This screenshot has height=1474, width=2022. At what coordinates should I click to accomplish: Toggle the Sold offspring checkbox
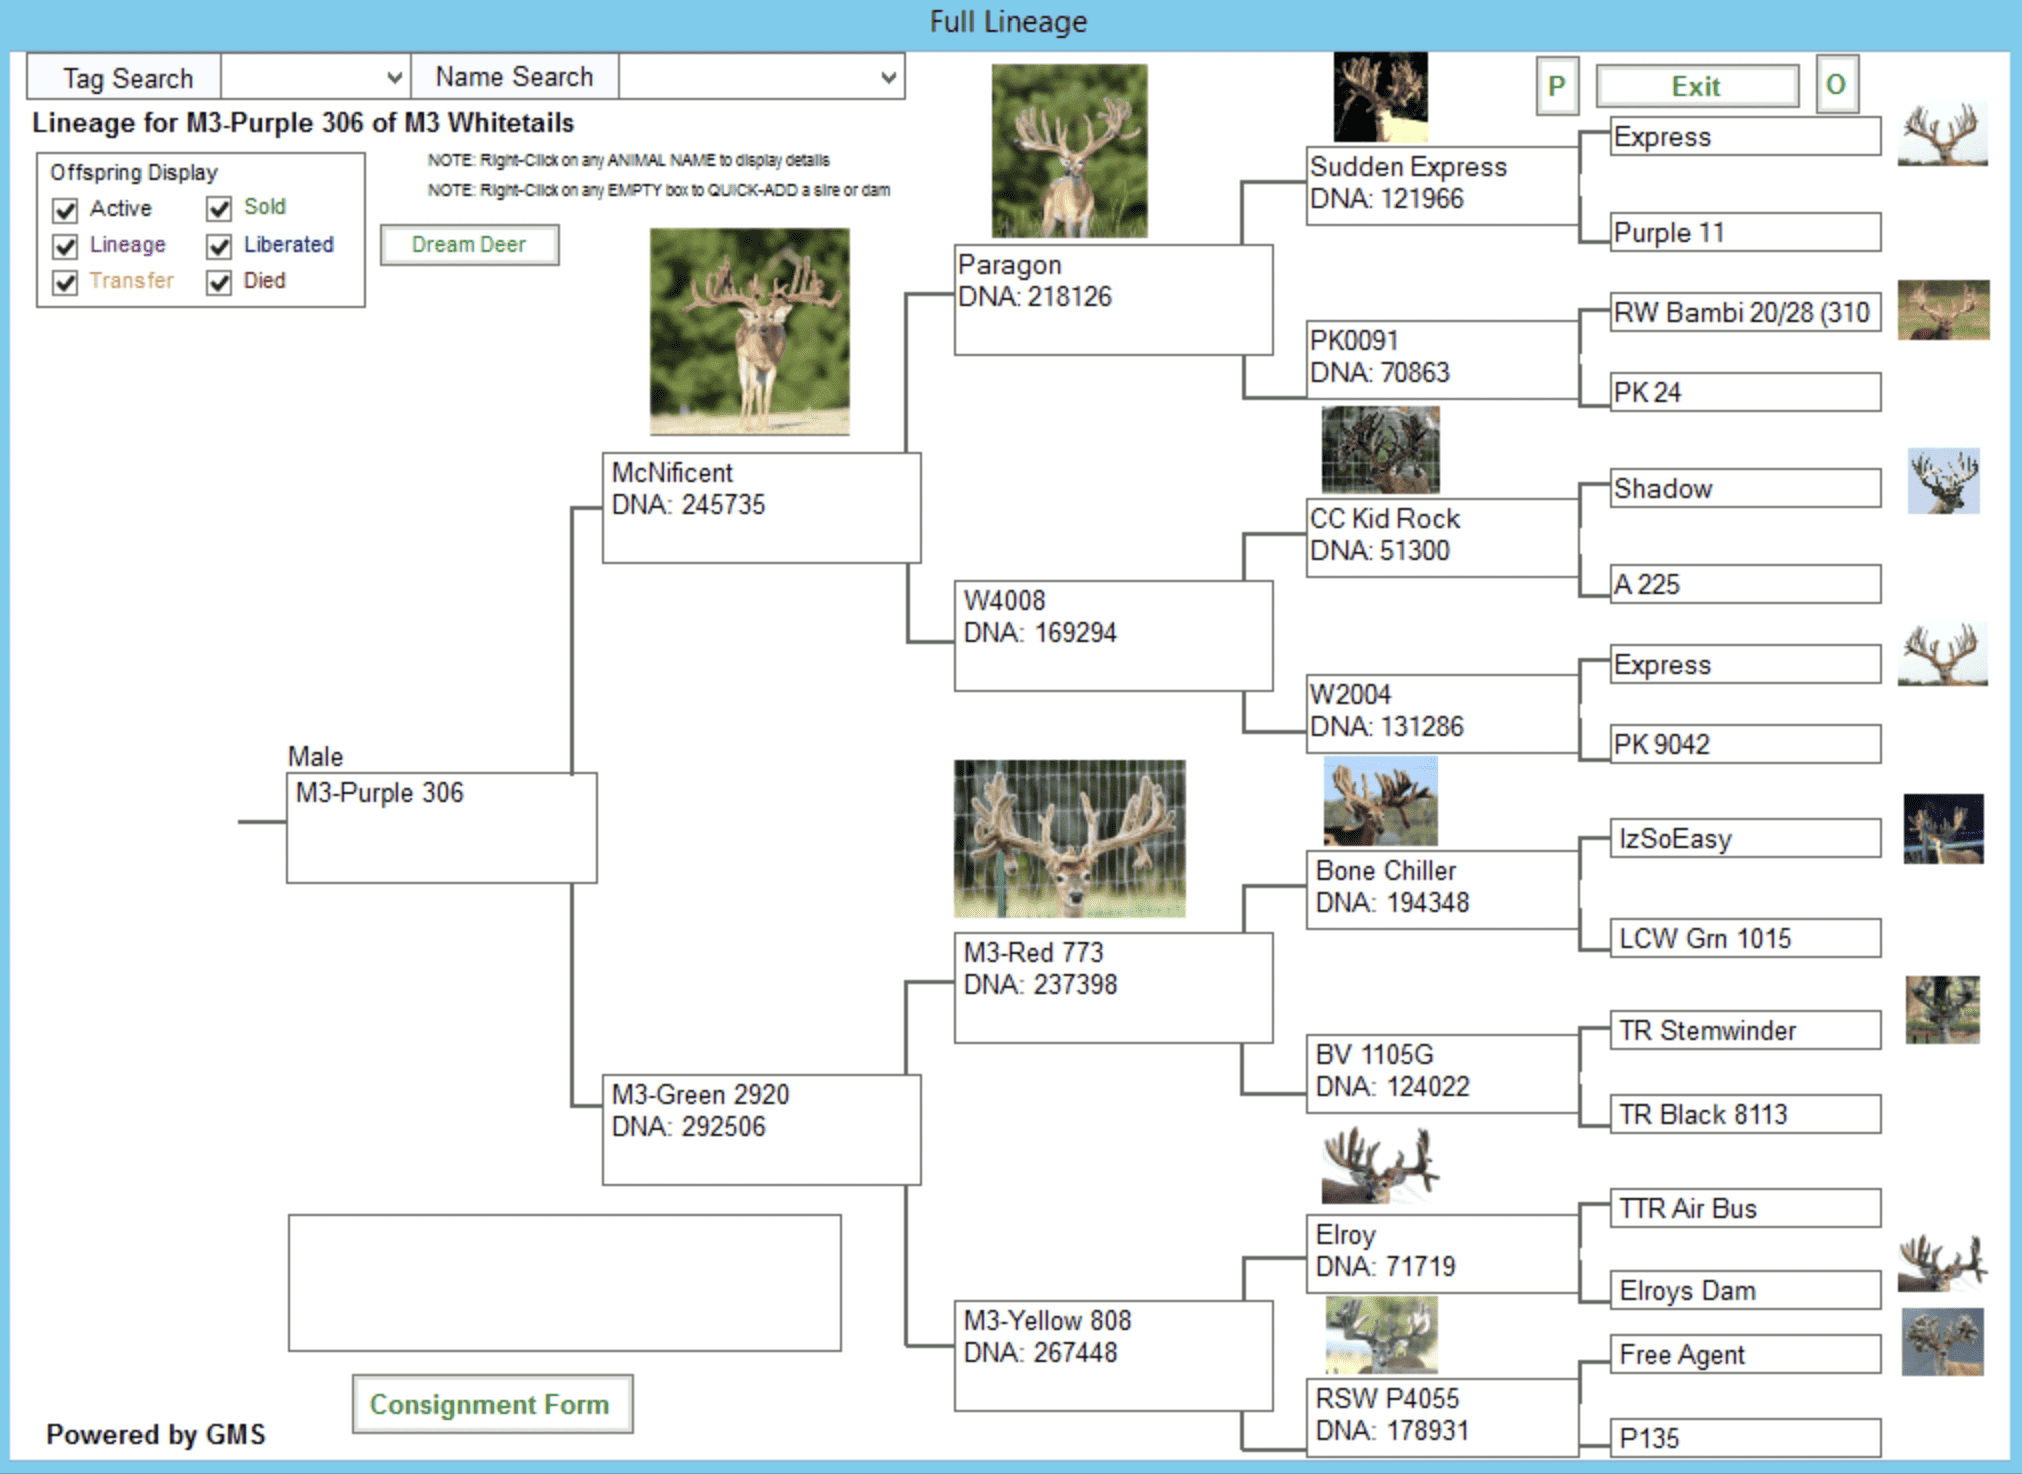point(220,208)
